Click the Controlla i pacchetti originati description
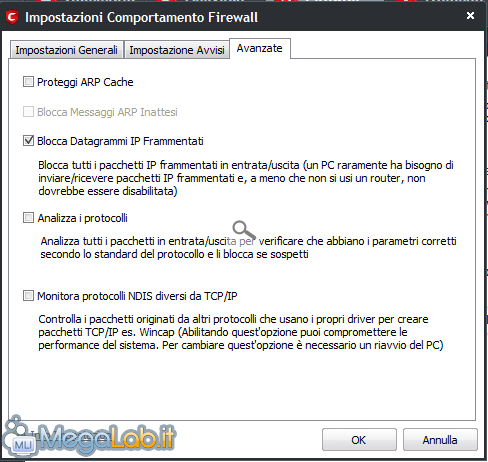The height and width of the screenshot is (462, 488). [x=241, y=332]
